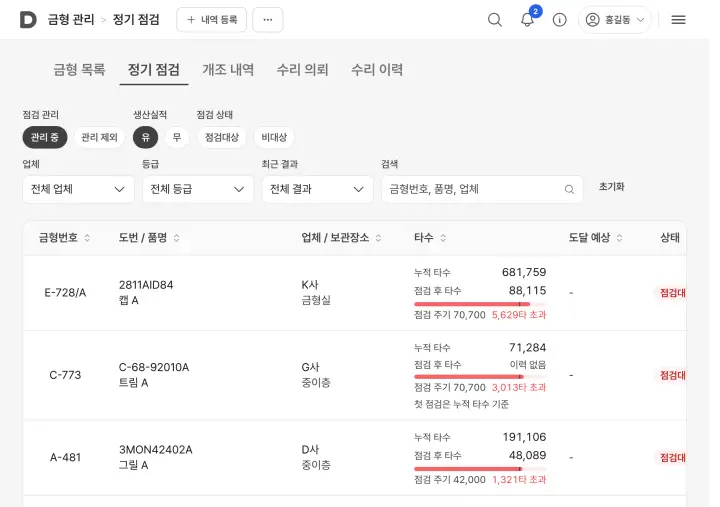Click 5,629타 초과 overage text
This screenshot has height=507, width=720.
point(519,315)
